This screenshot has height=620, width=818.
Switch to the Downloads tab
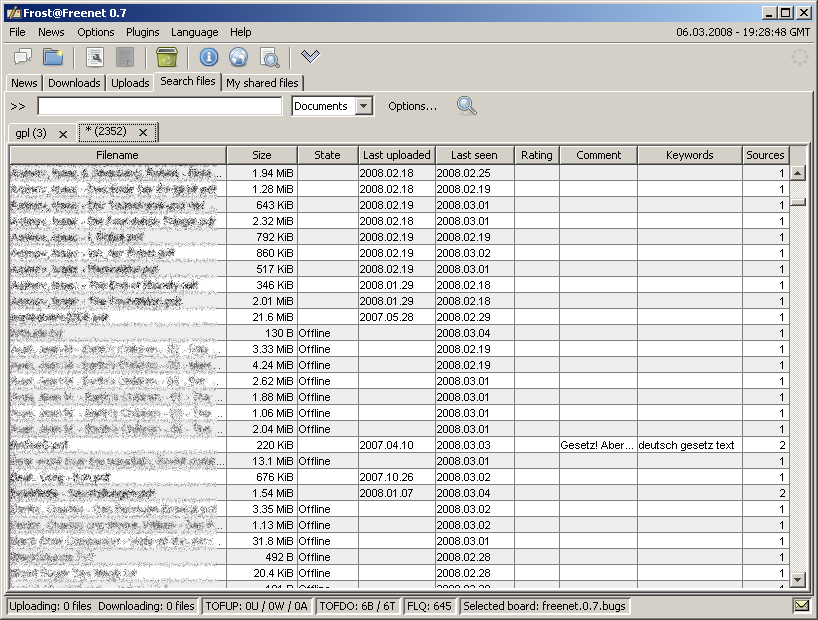pos(74,83)
